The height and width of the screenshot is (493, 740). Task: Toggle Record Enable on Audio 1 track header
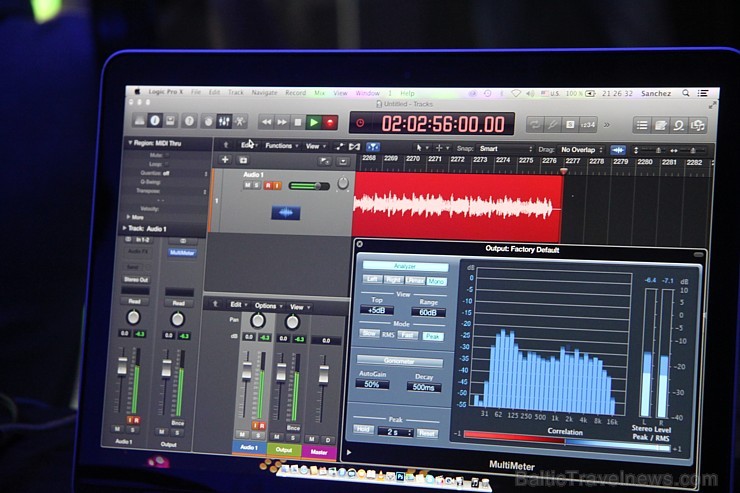pyautogui.click(x=268, y=186)
